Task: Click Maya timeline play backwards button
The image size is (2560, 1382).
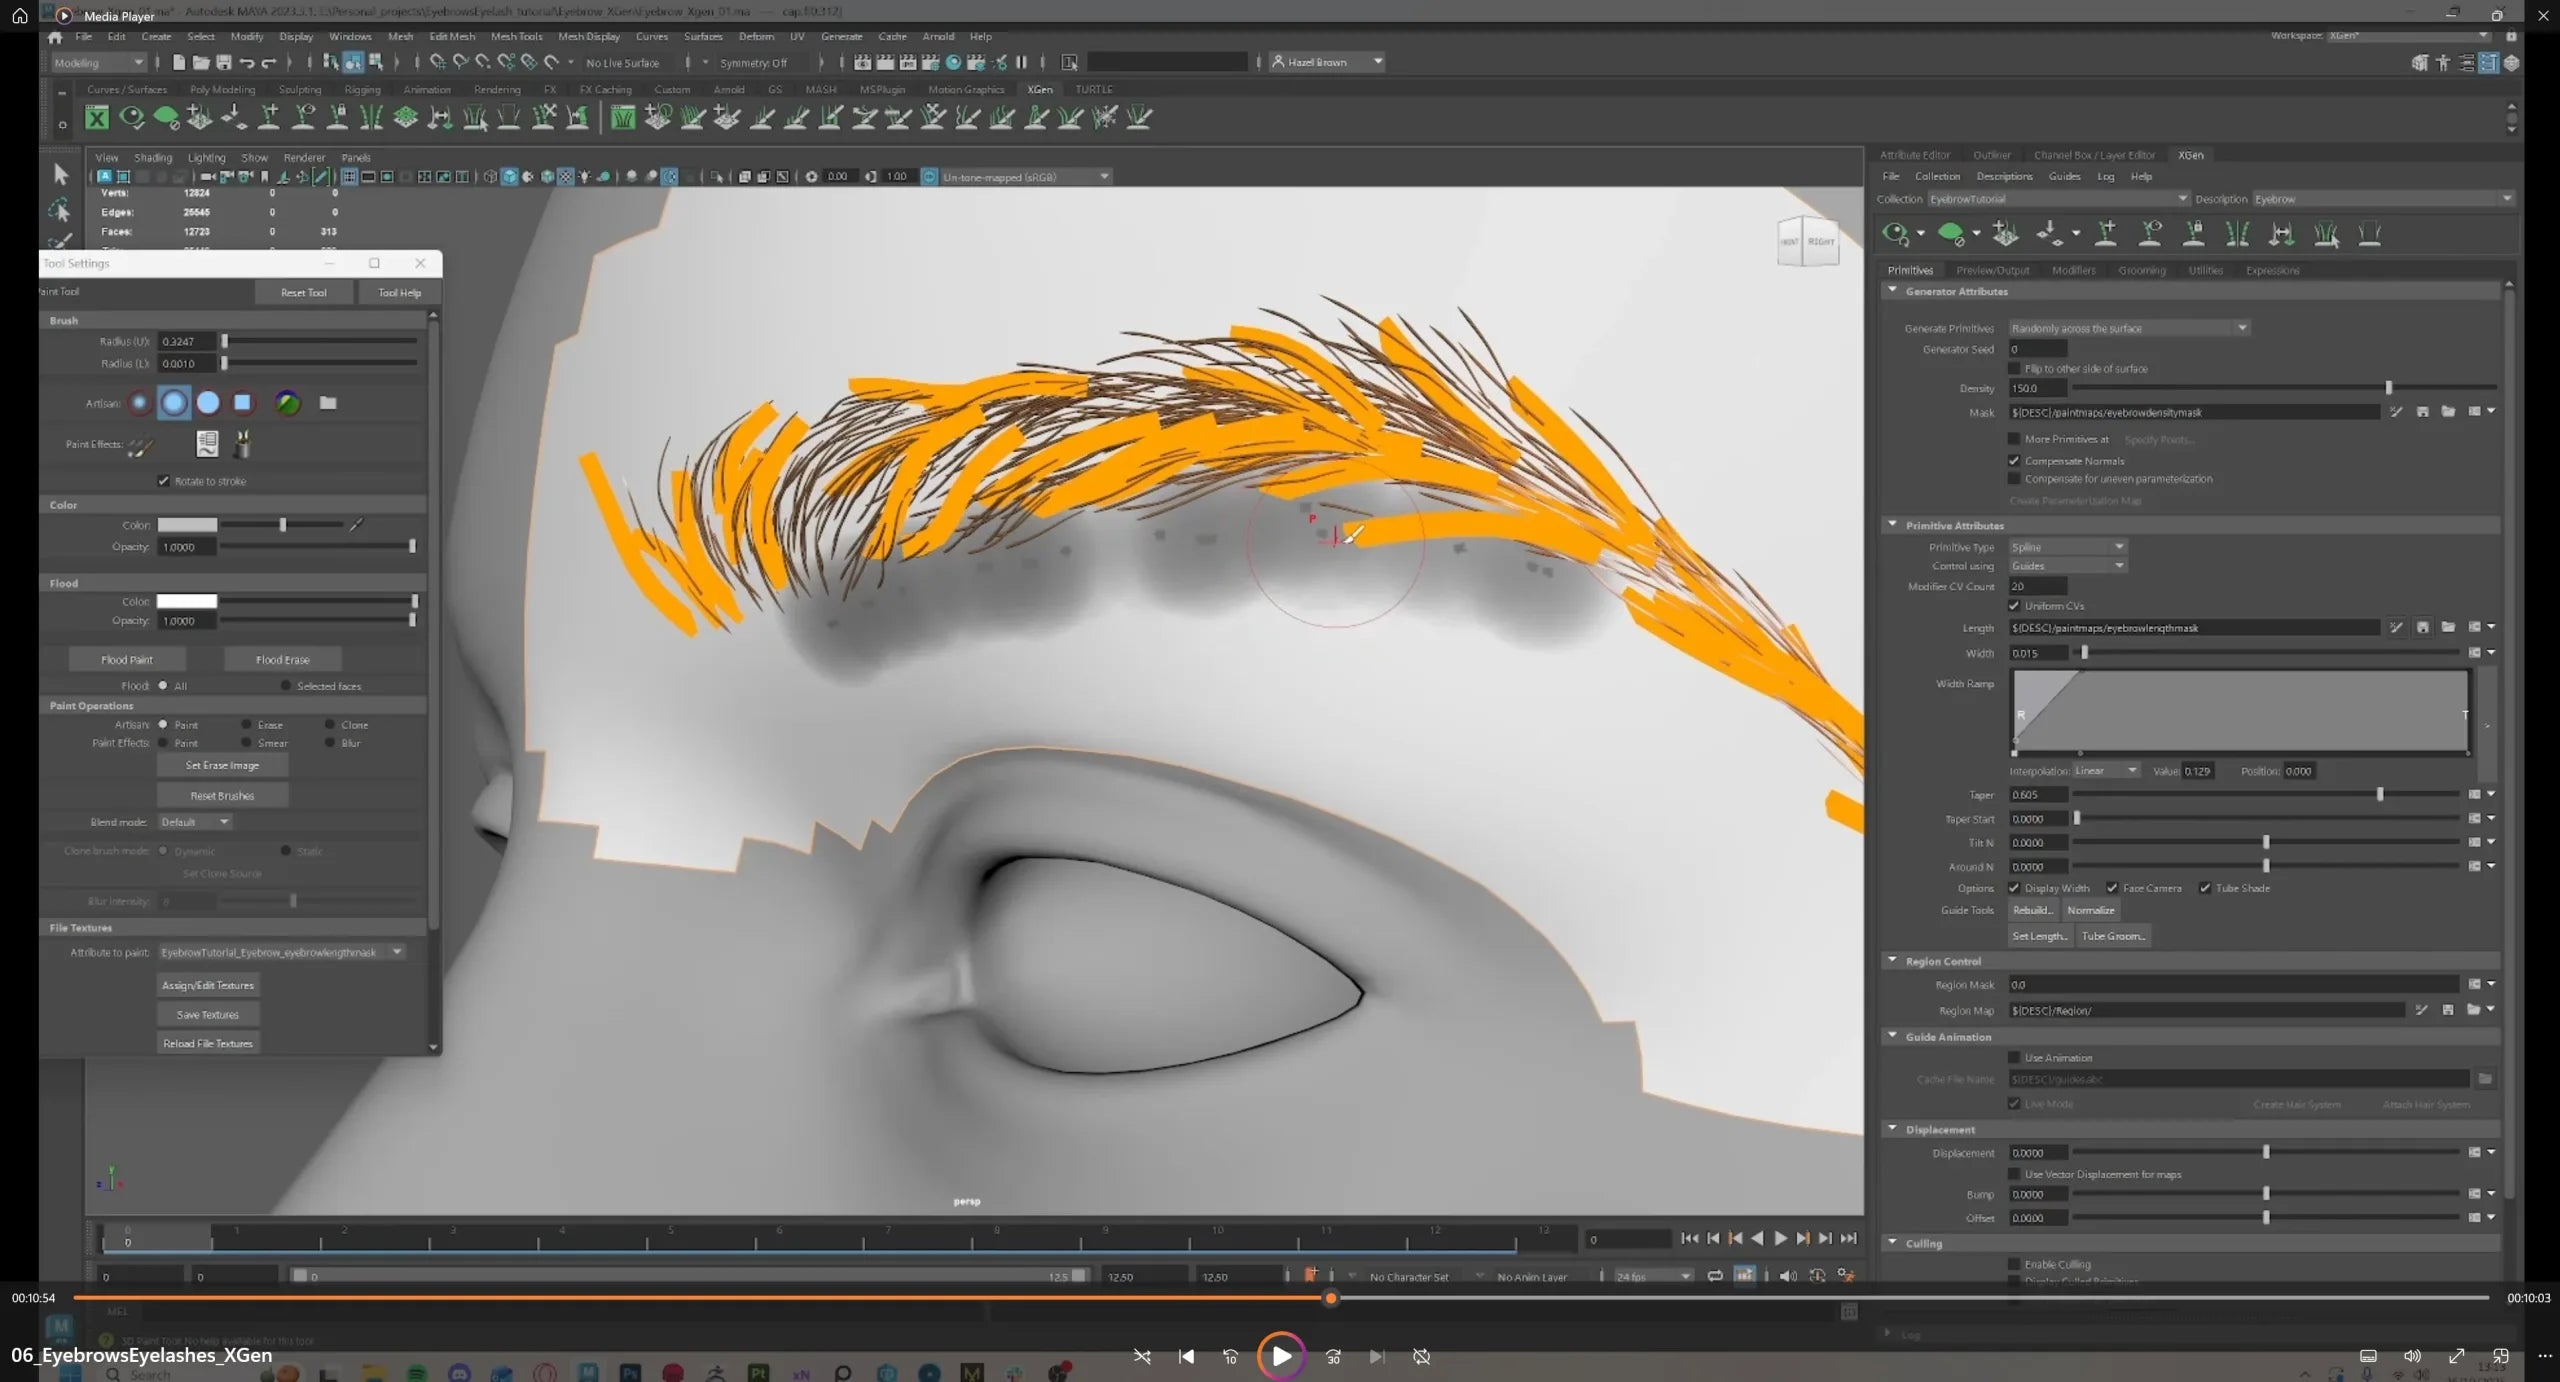Action: click(1757, 1238)
